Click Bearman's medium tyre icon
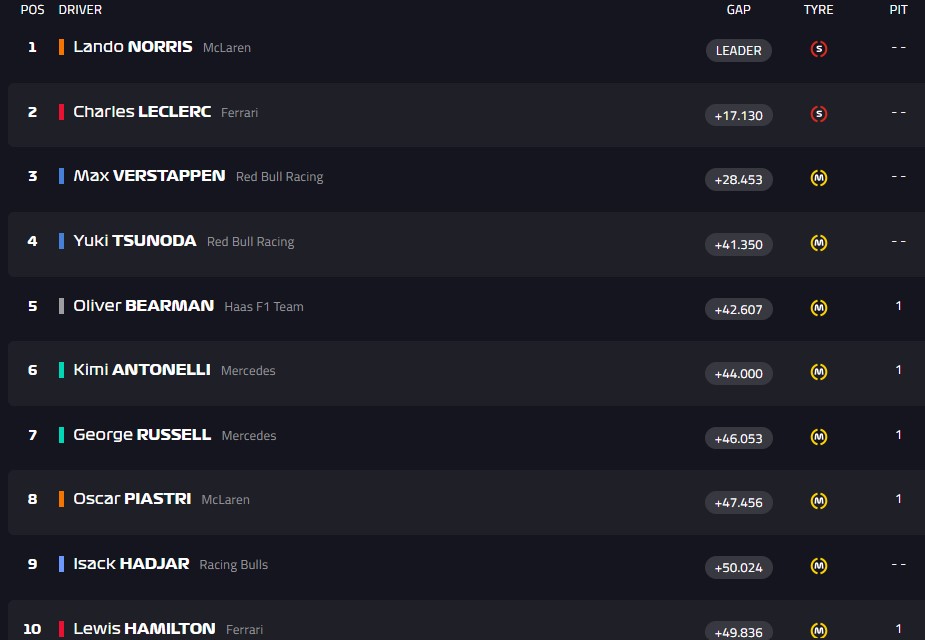This screenshot has width=925, height=640. pos(818,308)
